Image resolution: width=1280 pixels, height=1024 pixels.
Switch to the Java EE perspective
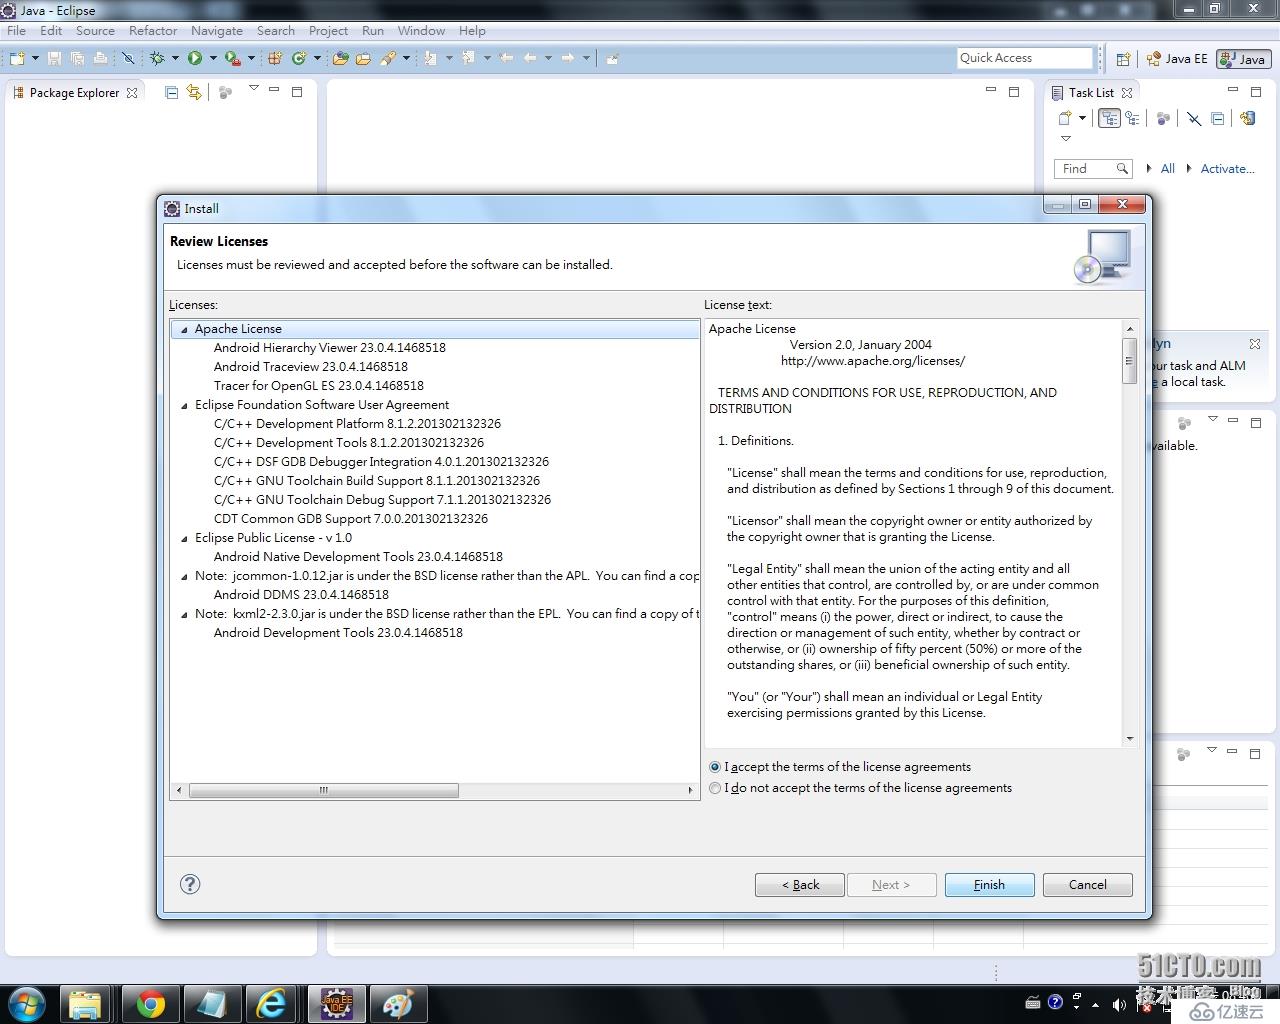[1177, 59]
